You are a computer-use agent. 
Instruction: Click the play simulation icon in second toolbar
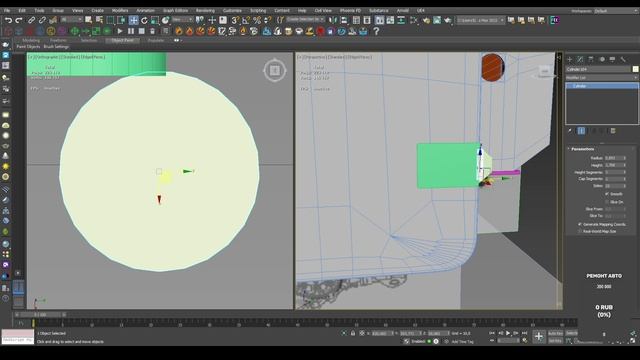120,31
